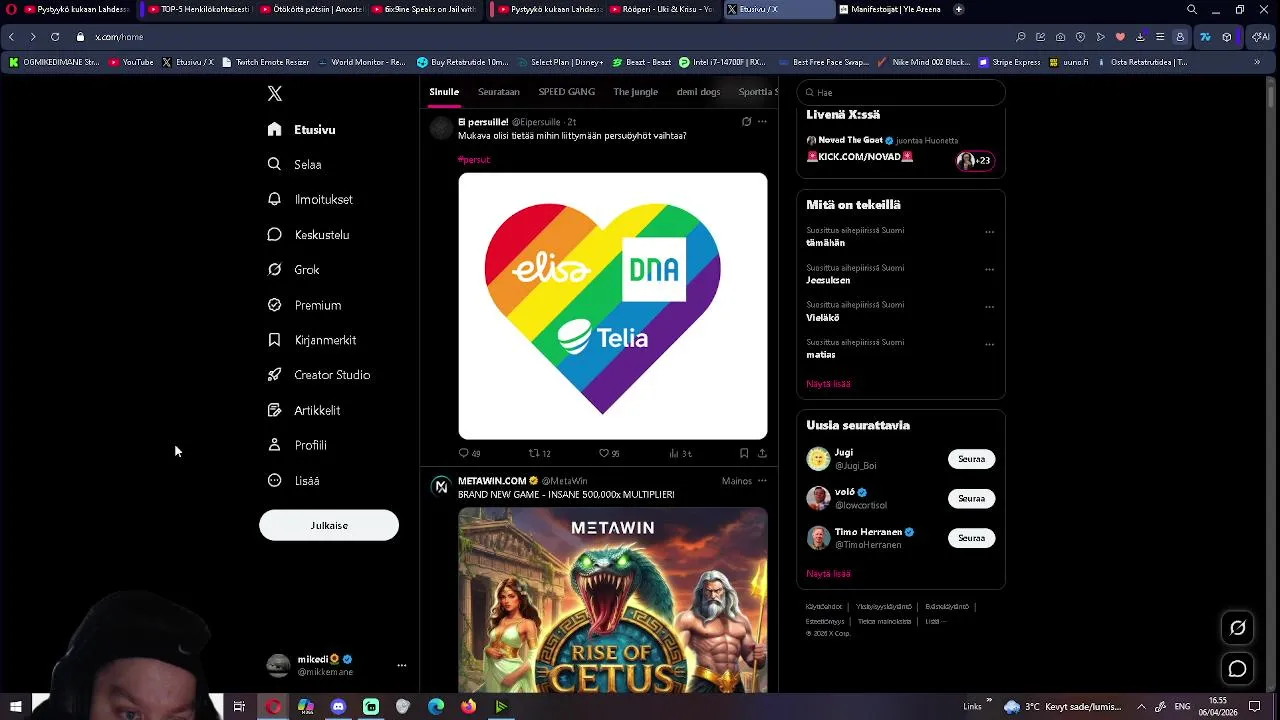The image size is (1280, 720).
Task: Open more options on Ei persuille post
Action: [762, 122]
